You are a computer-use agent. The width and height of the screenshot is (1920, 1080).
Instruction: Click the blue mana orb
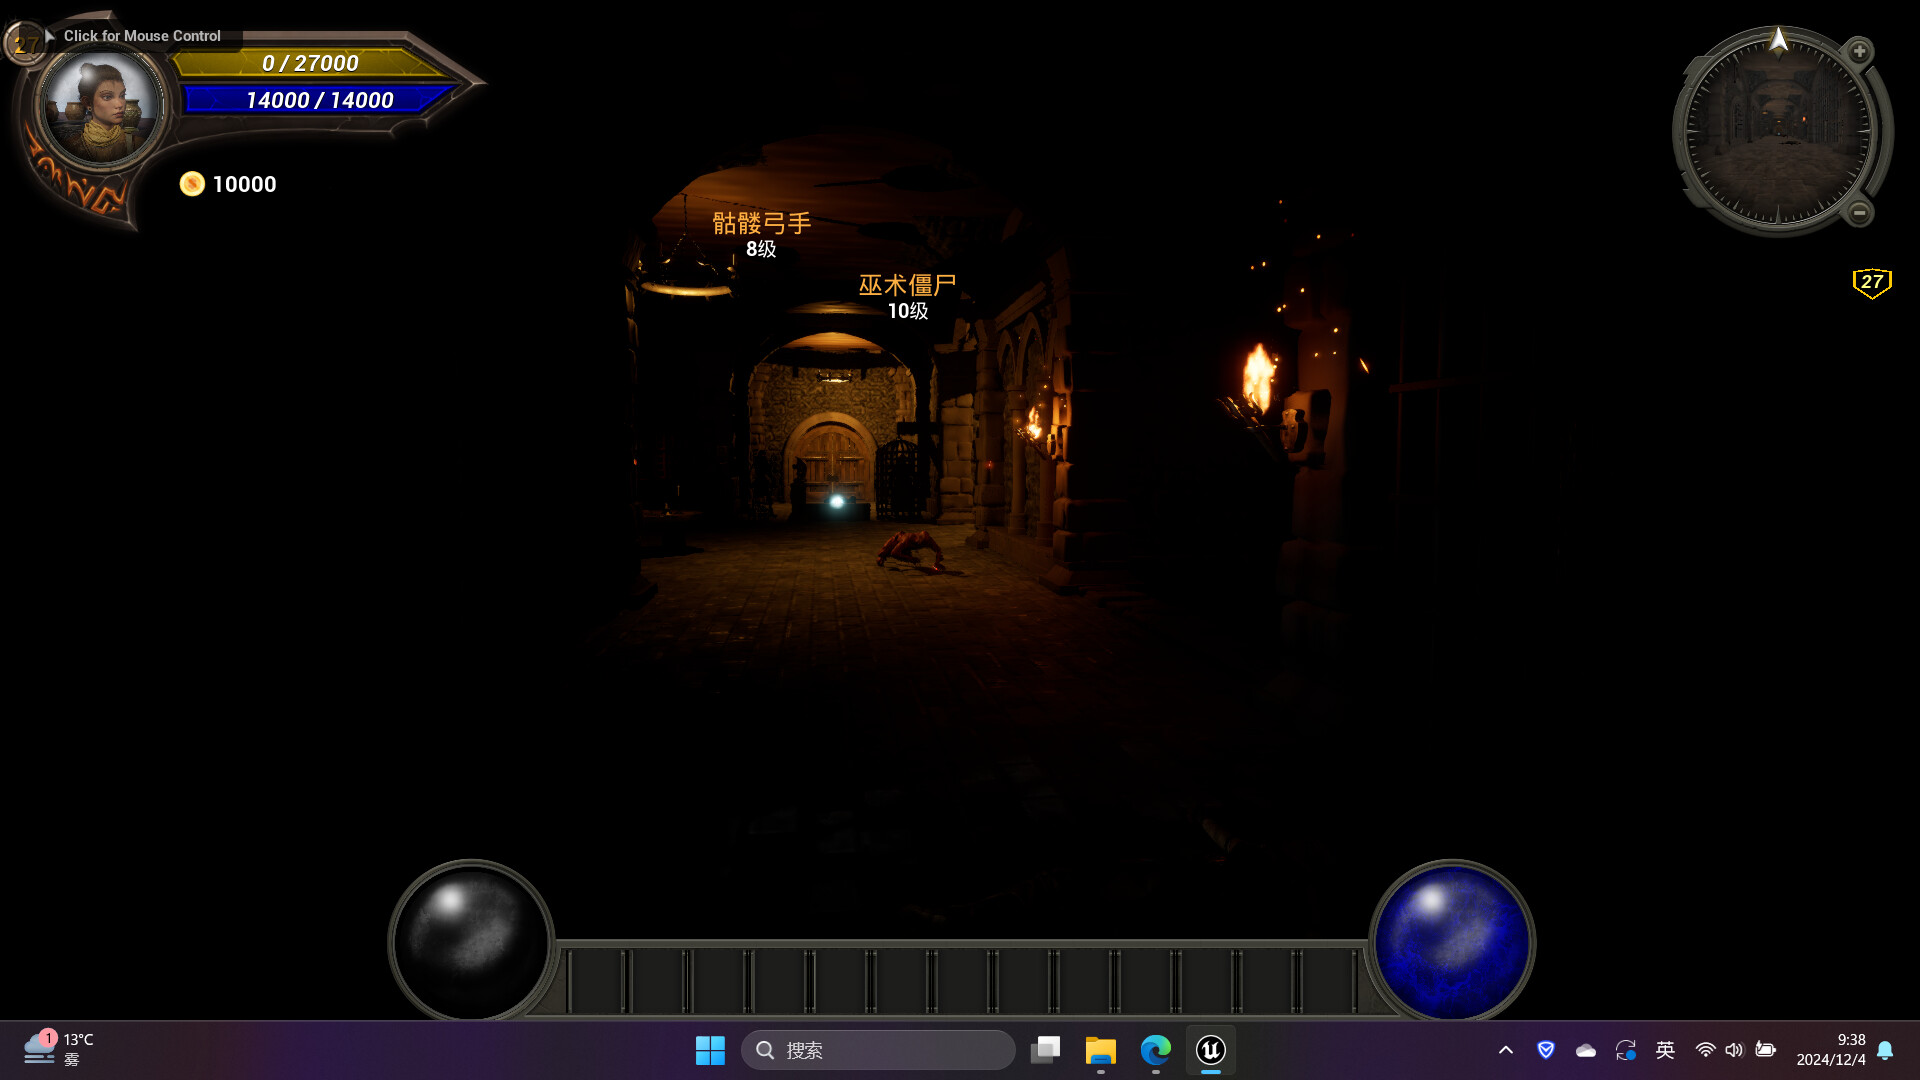1451,942
